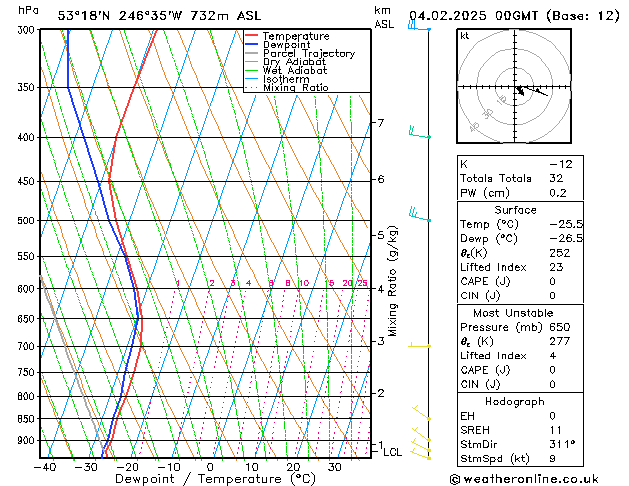
Task: Click the Most Unstable section heading
Action: pos(513,313)
